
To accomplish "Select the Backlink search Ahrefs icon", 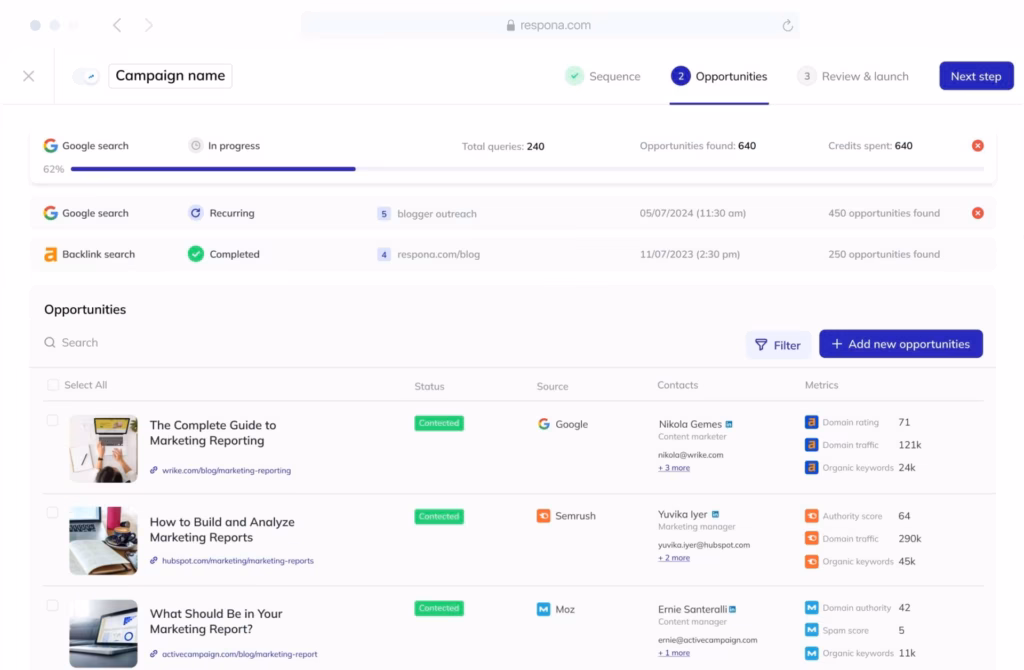I will [x=51, y=254].
